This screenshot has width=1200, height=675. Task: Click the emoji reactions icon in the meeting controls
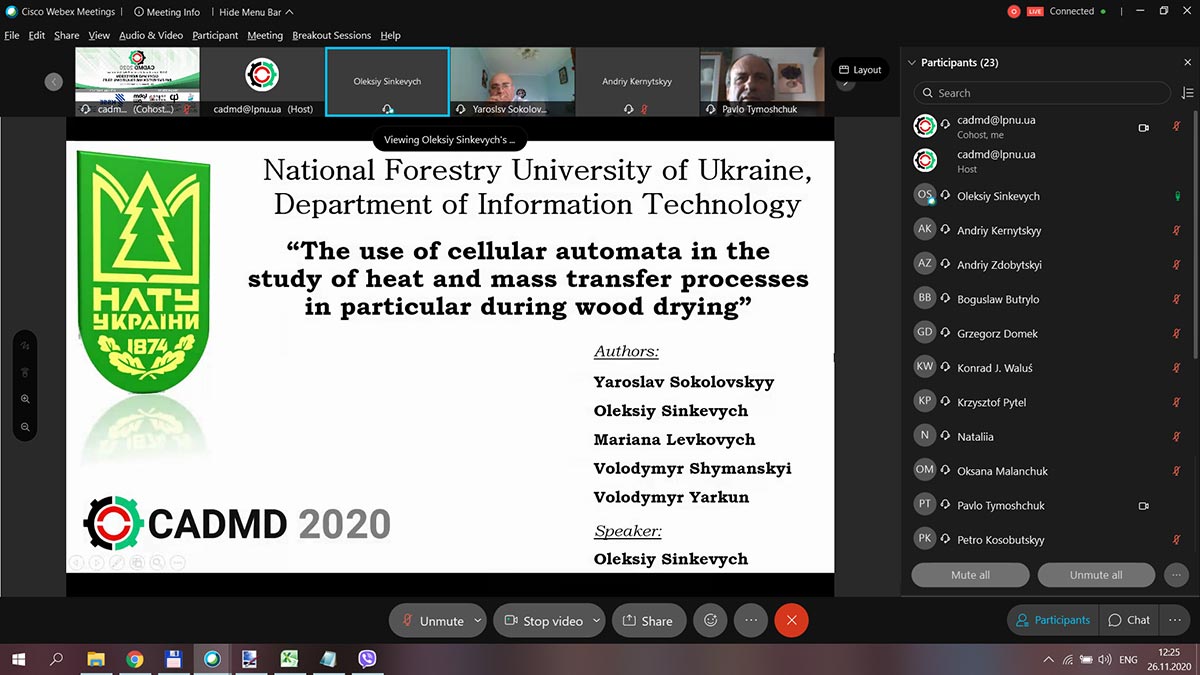[x=710, y=620]
